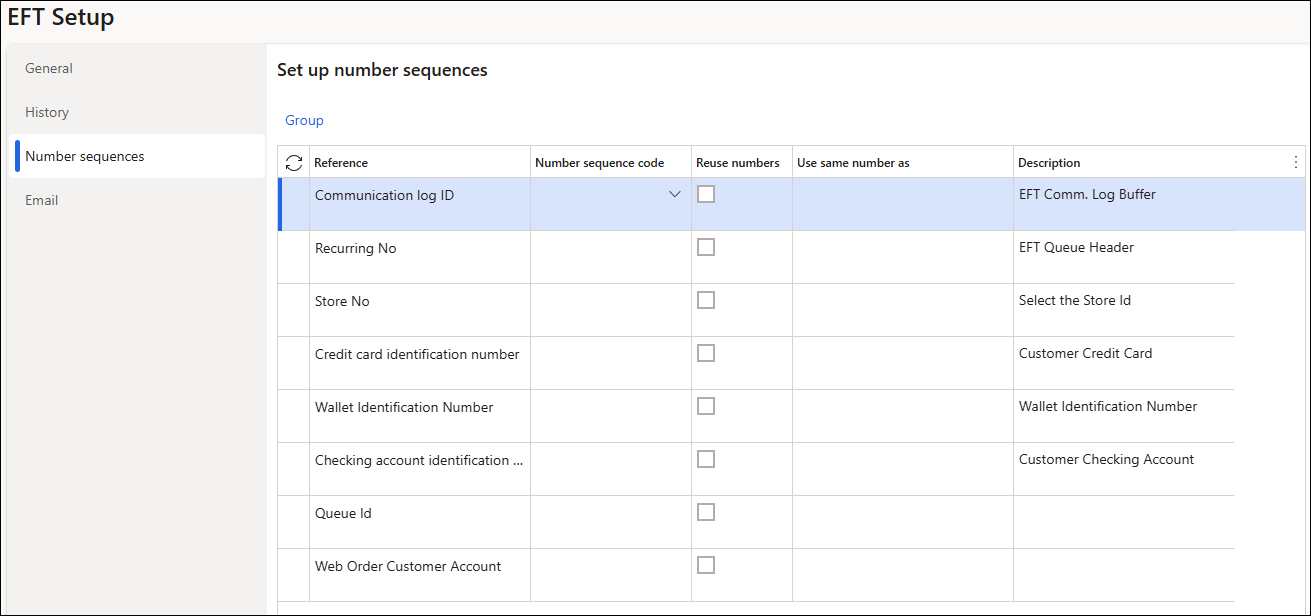Select the Number sequences tab
1311x616 pixels.
point(137,156)
